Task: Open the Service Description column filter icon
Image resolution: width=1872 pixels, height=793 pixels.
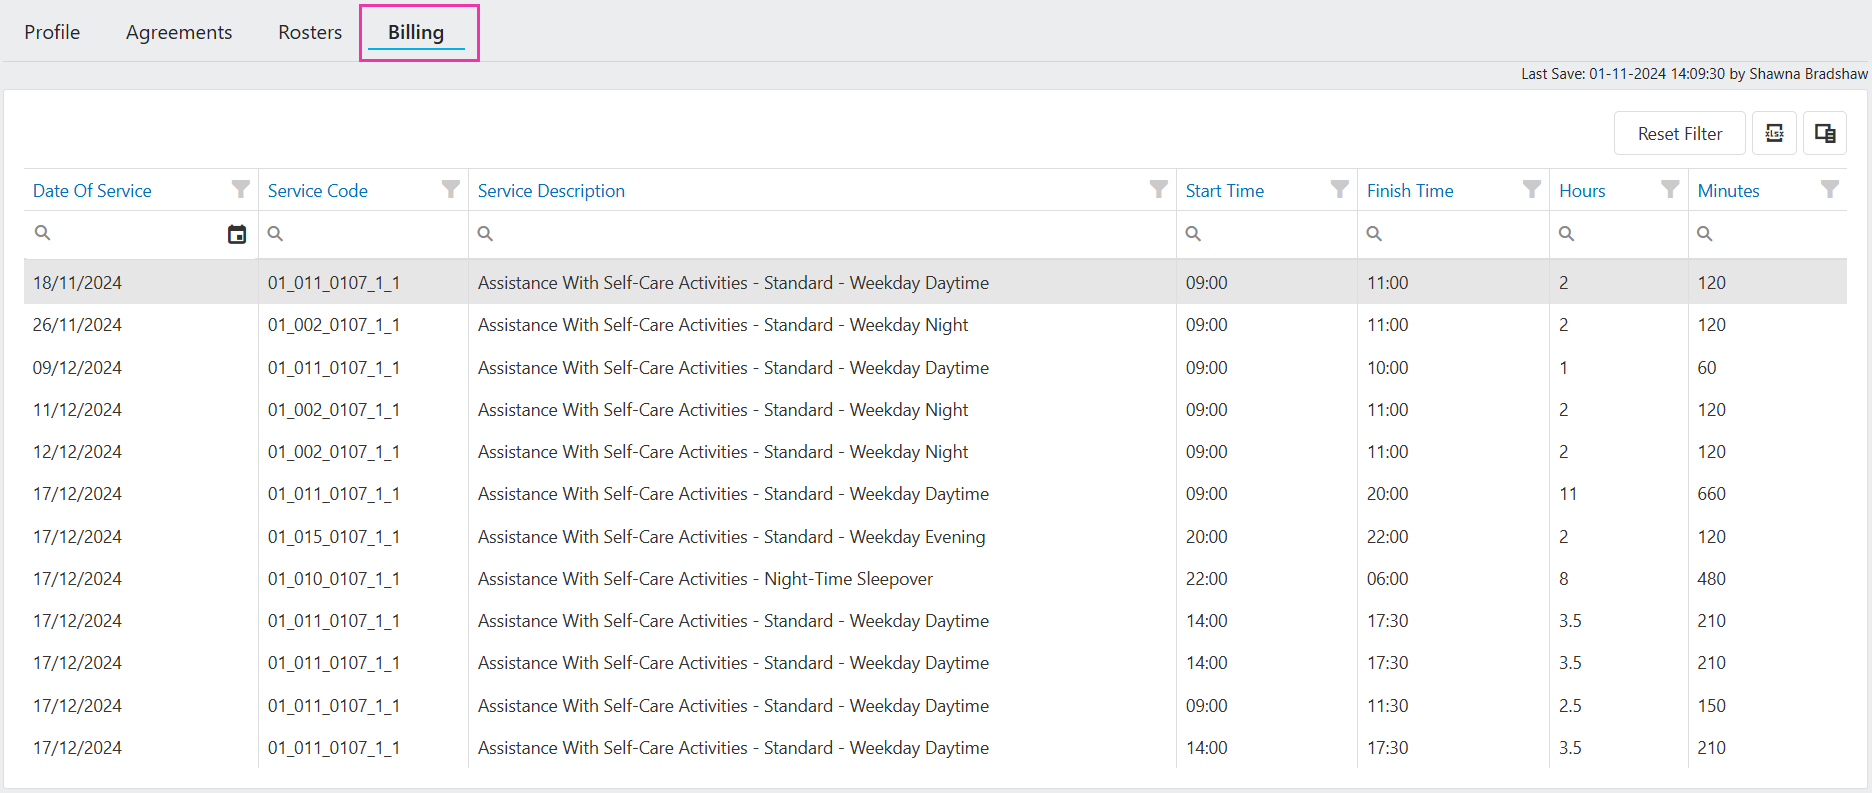Action: (1159, 189)
